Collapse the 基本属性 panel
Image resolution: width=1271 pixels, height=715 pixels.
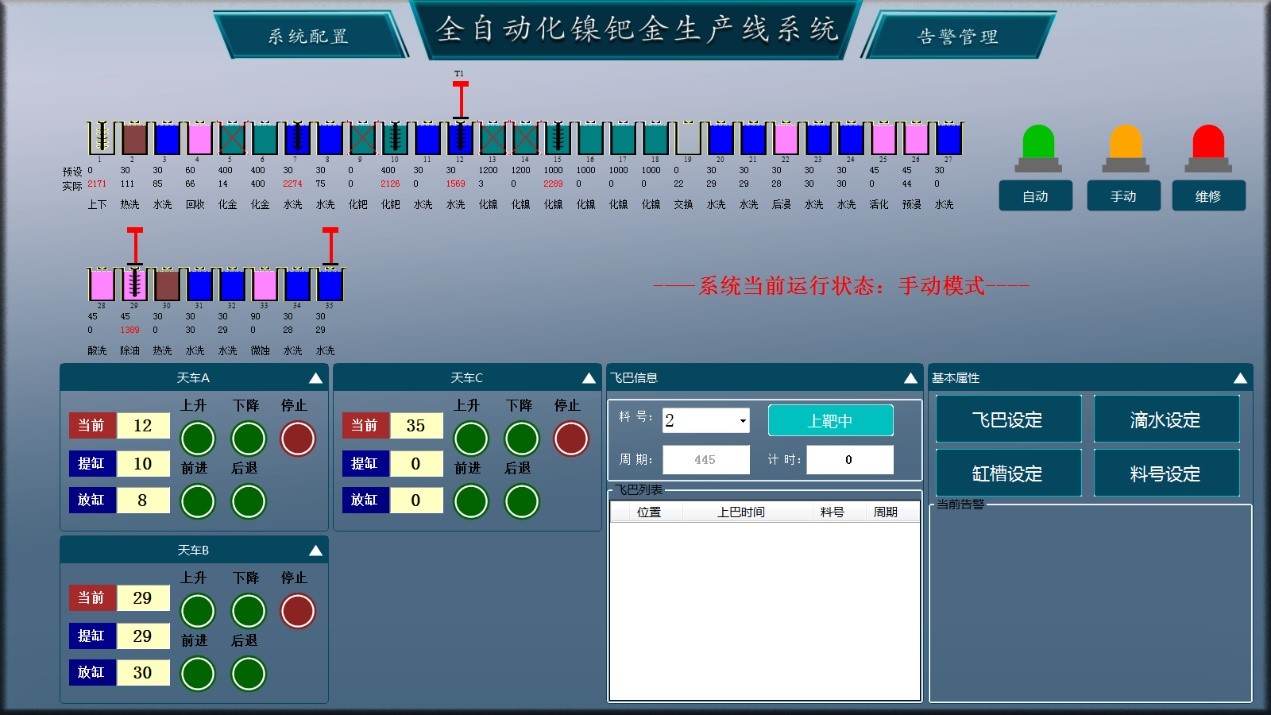point(1240,378)
